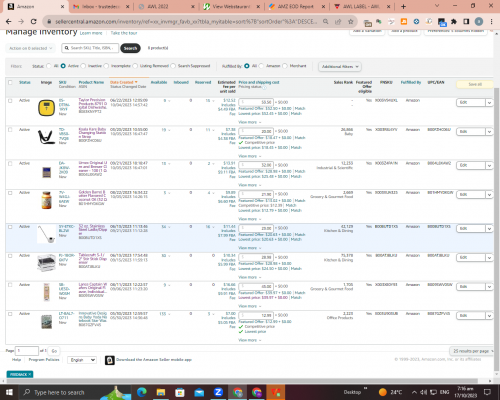Click the price field in the Koala Kare row

click(256, 132)
